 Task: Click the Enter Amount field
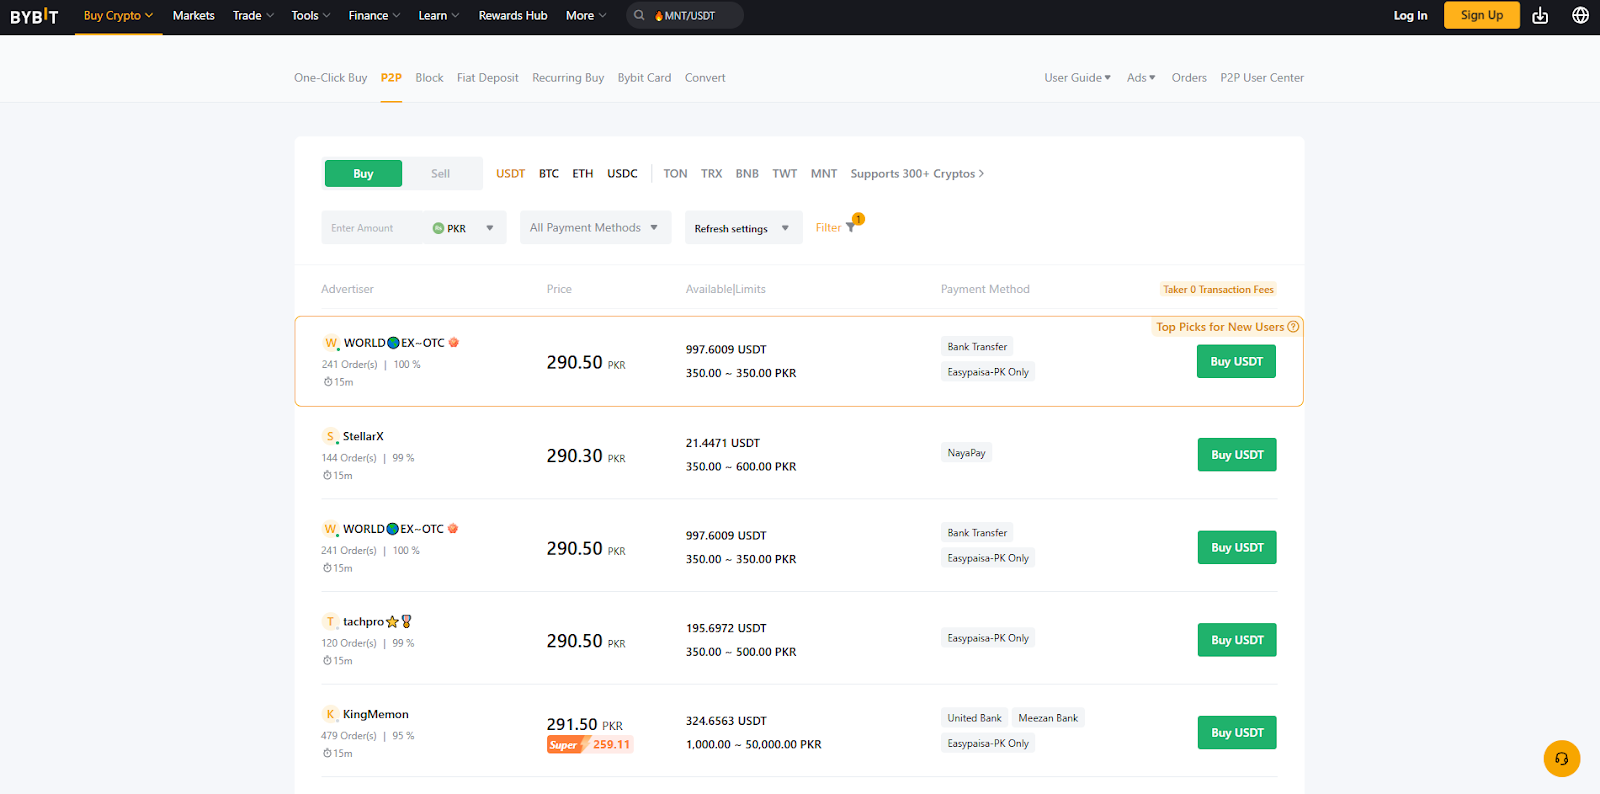pos(372,228)
